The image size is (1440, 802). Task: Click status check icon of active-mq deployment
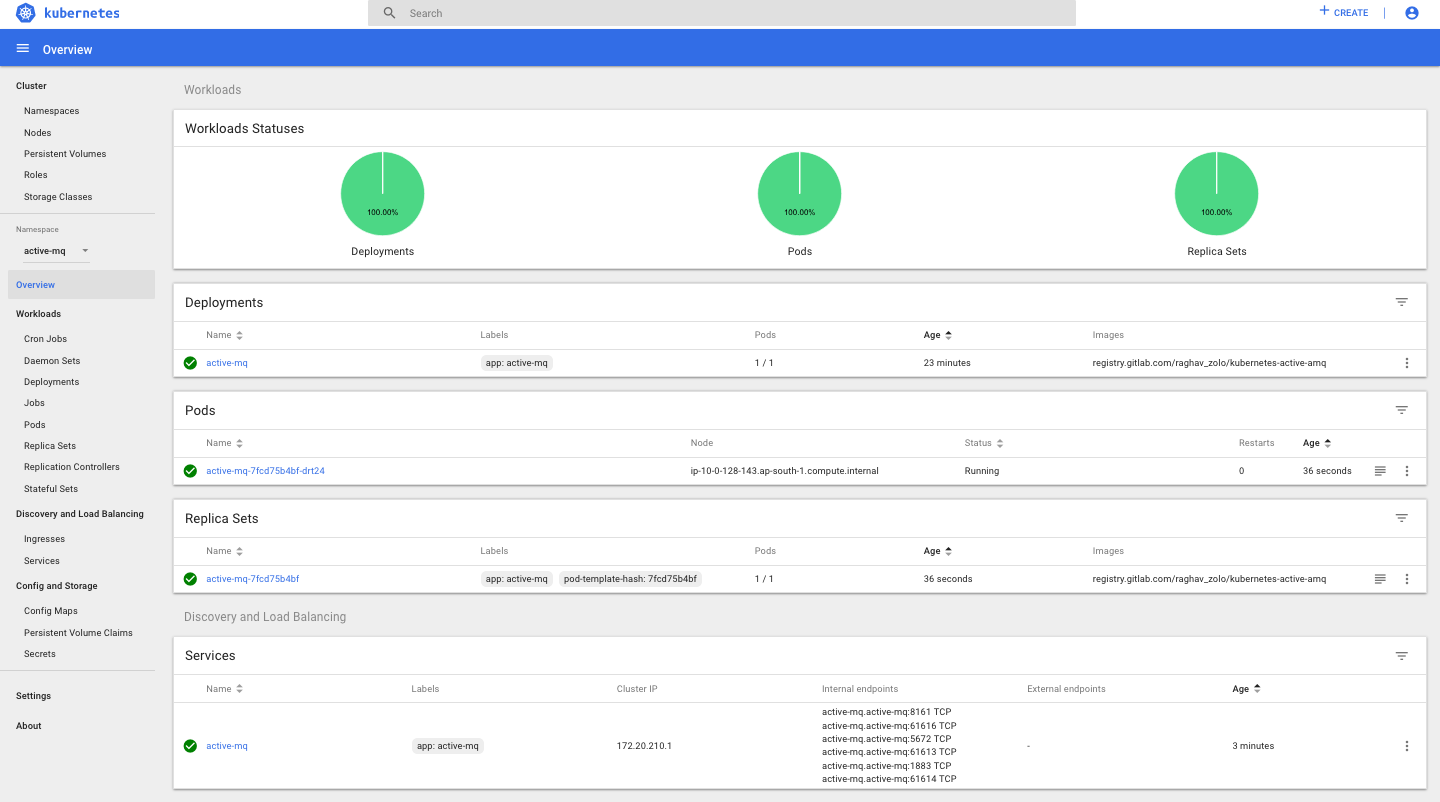(190, 363)
